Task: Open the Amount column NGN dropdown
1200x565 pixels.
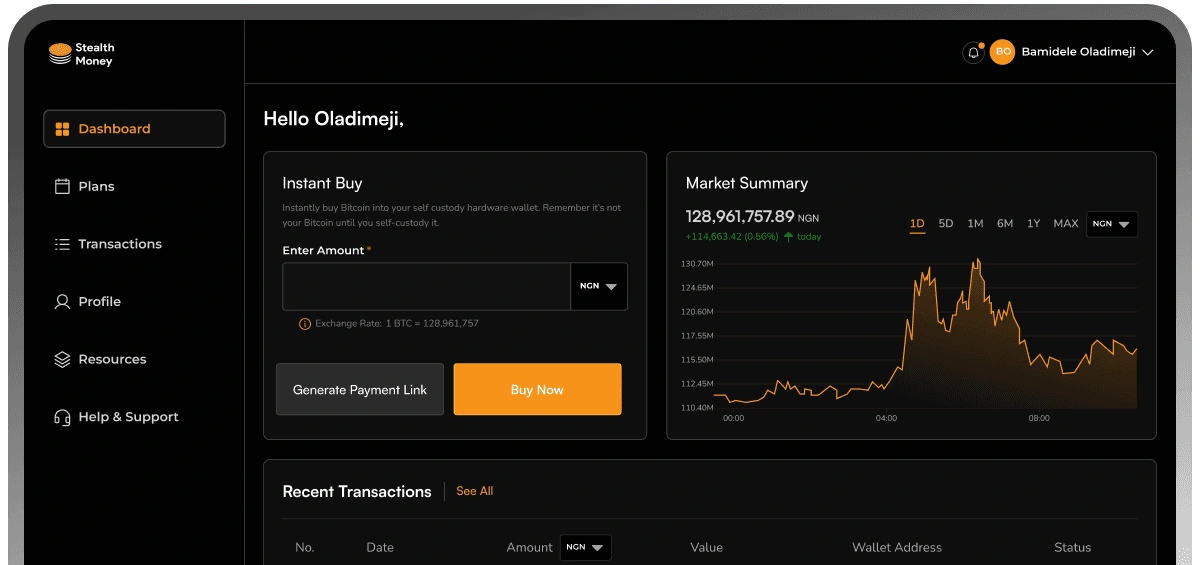Action: (586, 547)
